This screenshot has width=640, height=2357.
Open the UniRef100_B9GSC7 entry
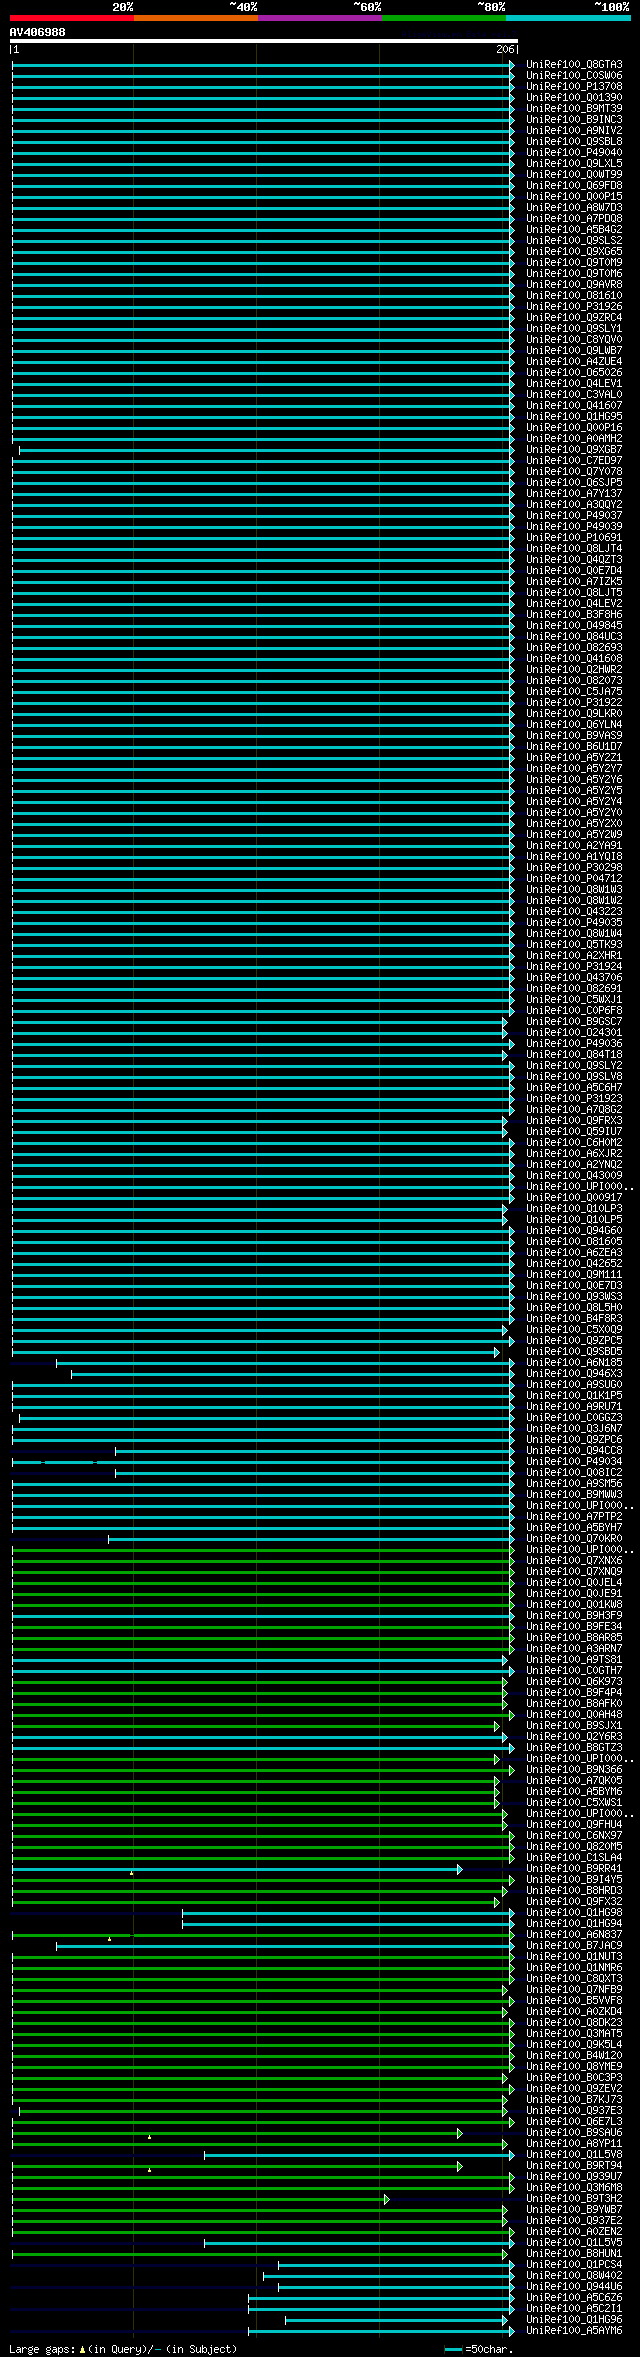[574, 1022]
